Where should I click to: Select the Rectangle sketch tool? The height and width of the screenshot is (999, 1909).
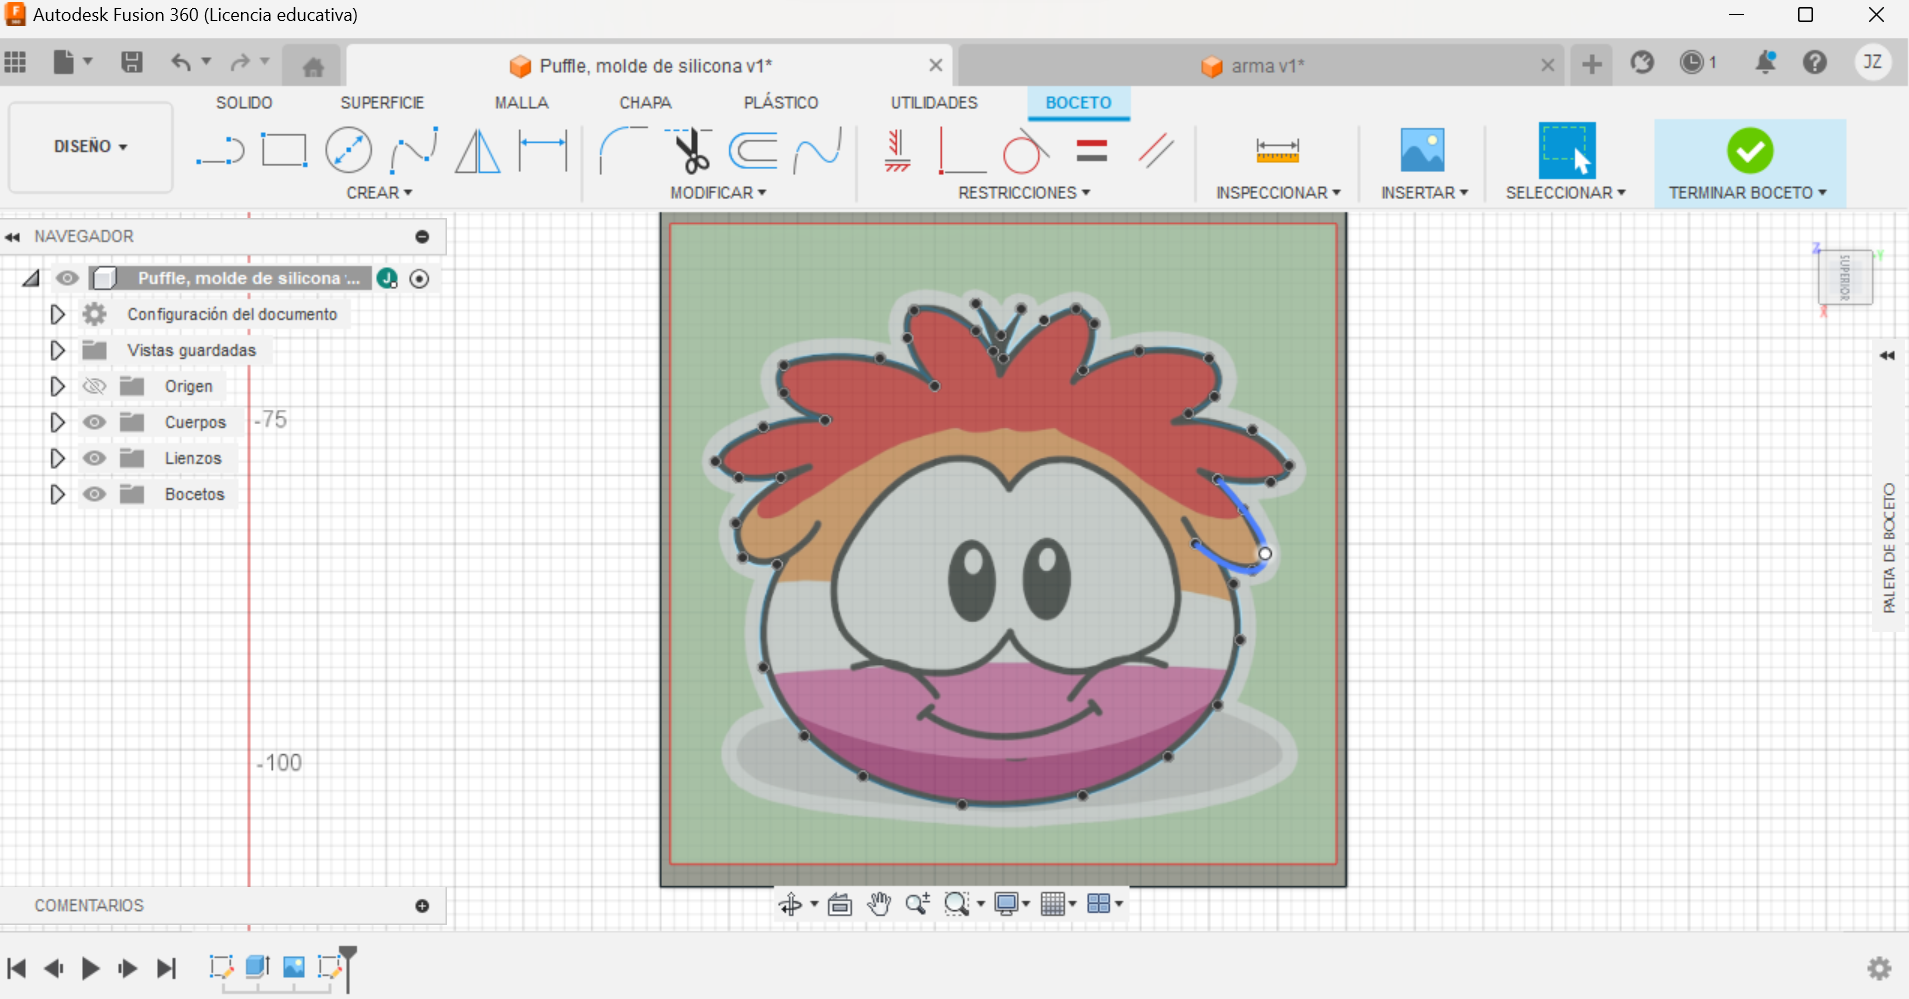coord(284,151)
